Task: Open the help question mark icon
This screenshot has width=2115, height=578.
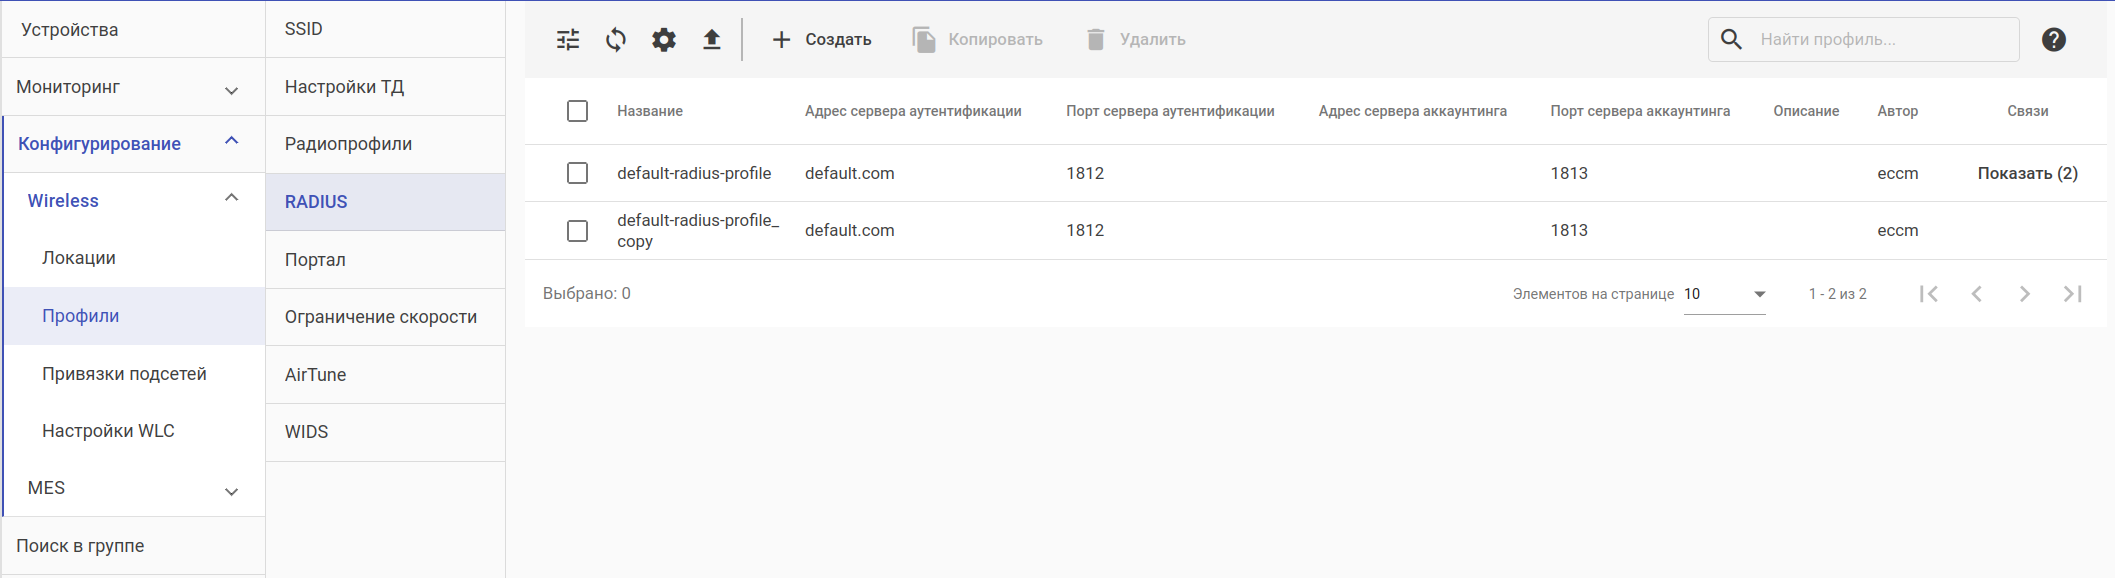Action: point(2054,40)
